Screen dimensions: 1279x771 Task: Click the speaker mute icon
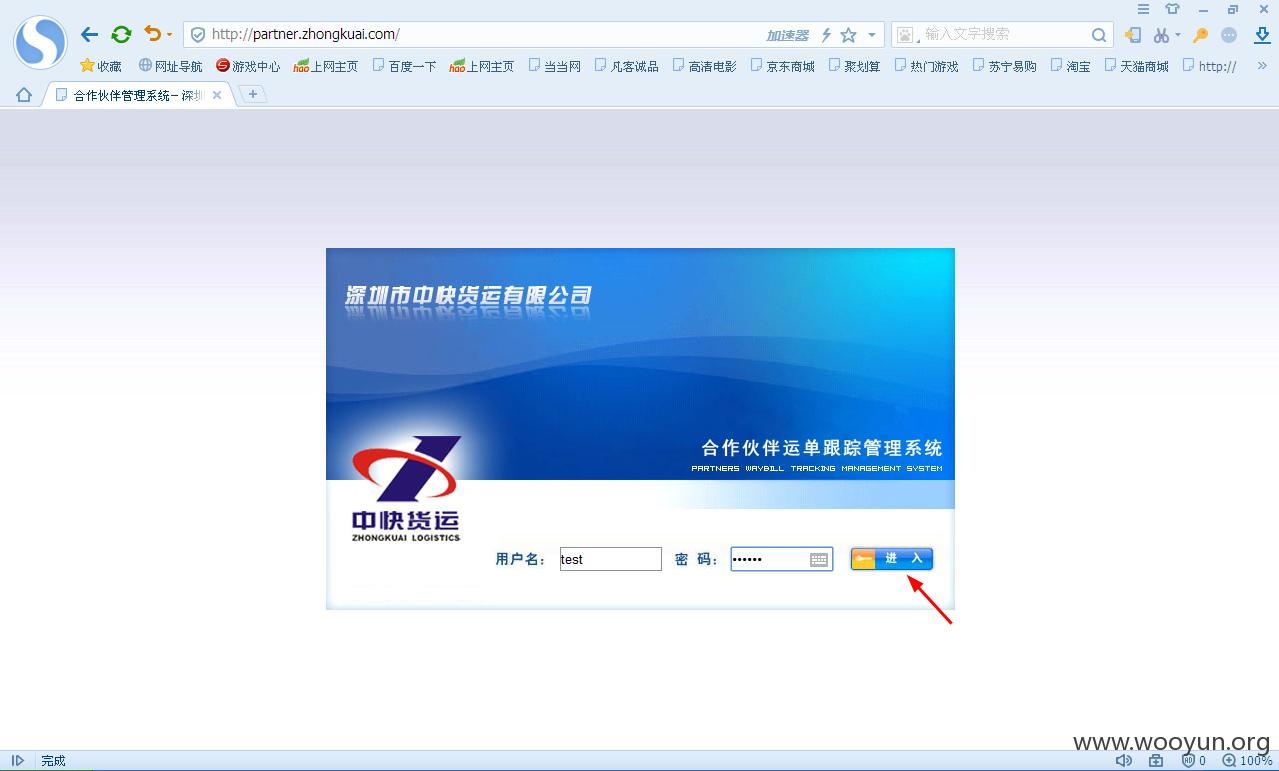1124,761
